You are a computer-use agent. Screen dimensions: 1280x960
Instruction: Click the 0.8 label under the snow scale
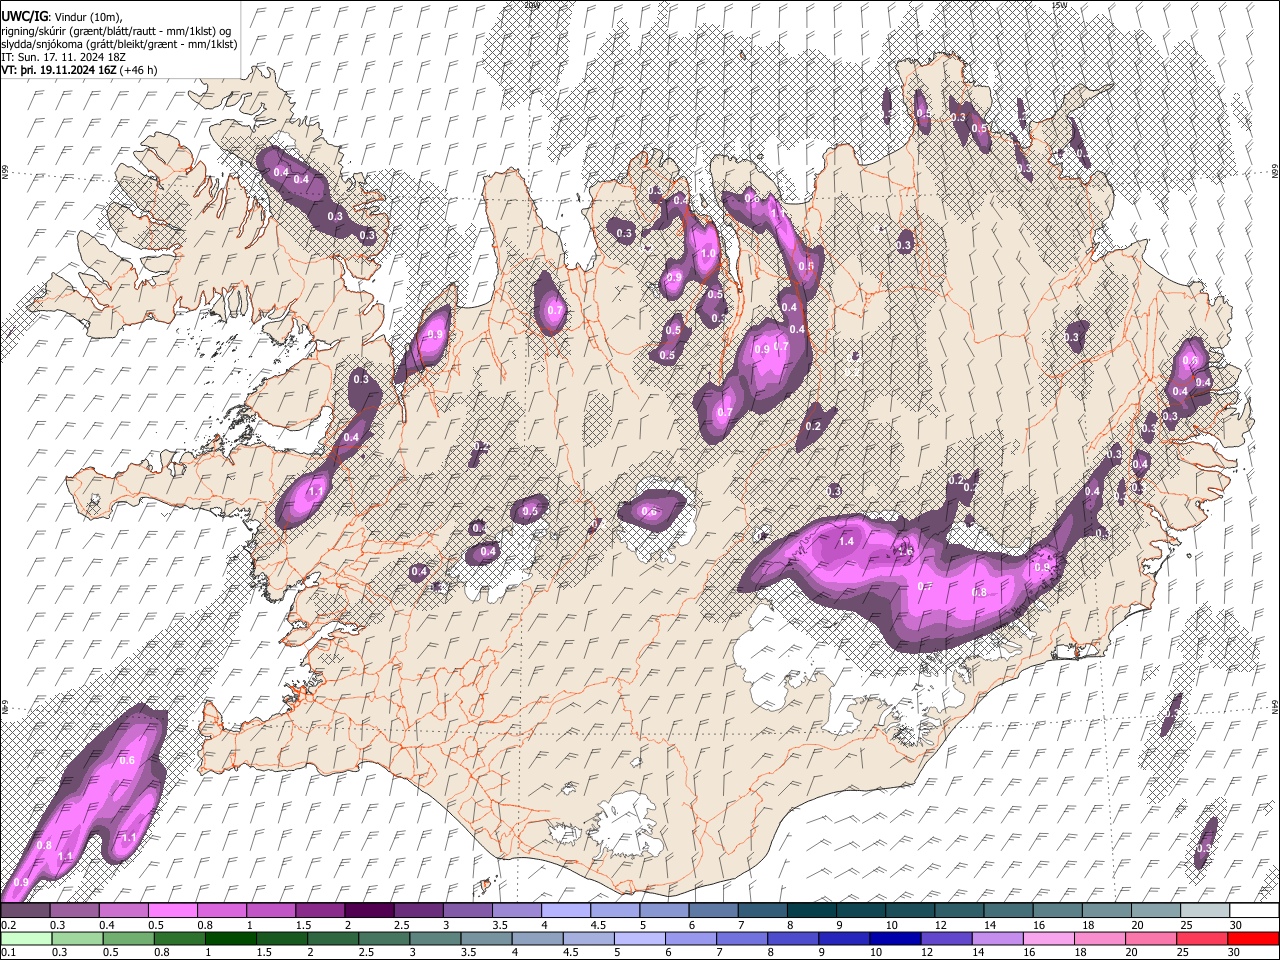point(205,925)
